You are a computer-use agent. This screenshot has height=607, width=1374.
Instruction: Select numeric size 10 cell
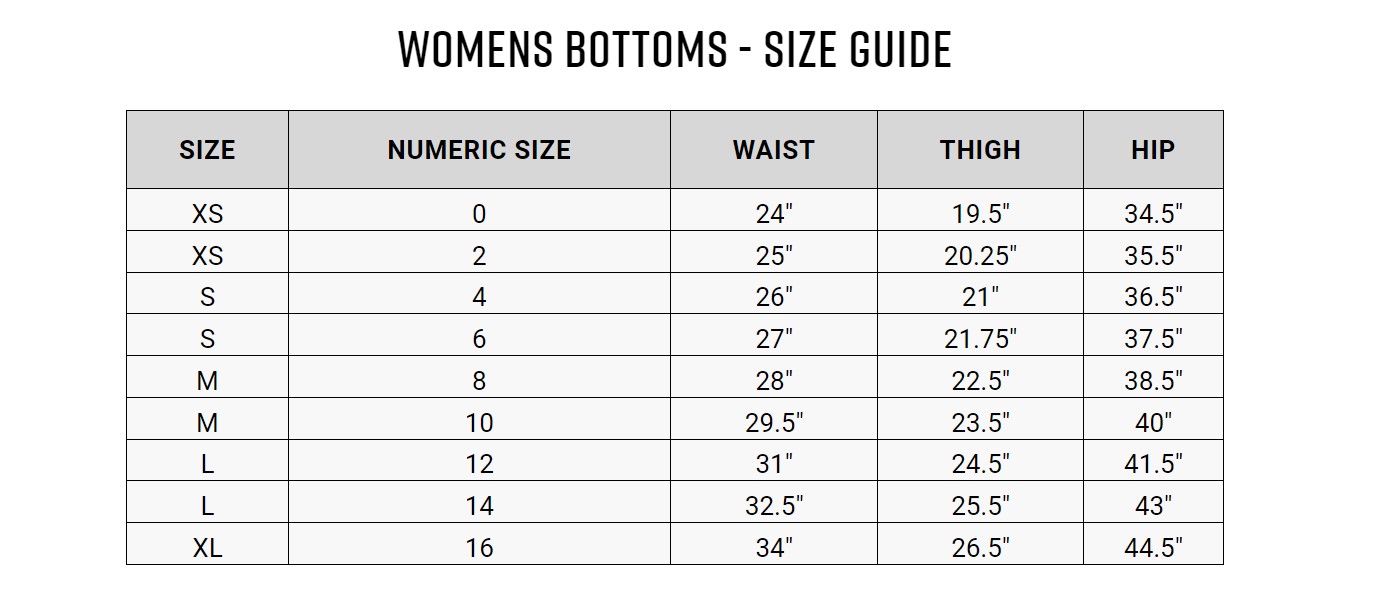pyautogui.click(x=479, y=422)
